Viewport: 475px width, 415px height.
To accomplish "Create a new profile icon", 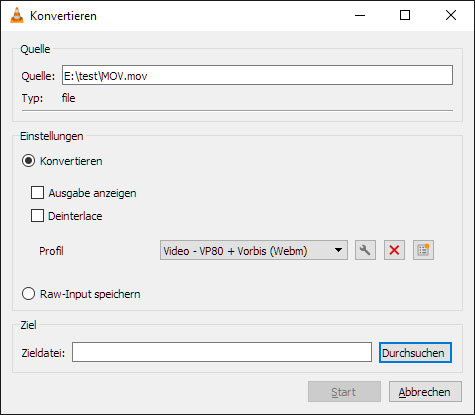I will pos(423,250).
